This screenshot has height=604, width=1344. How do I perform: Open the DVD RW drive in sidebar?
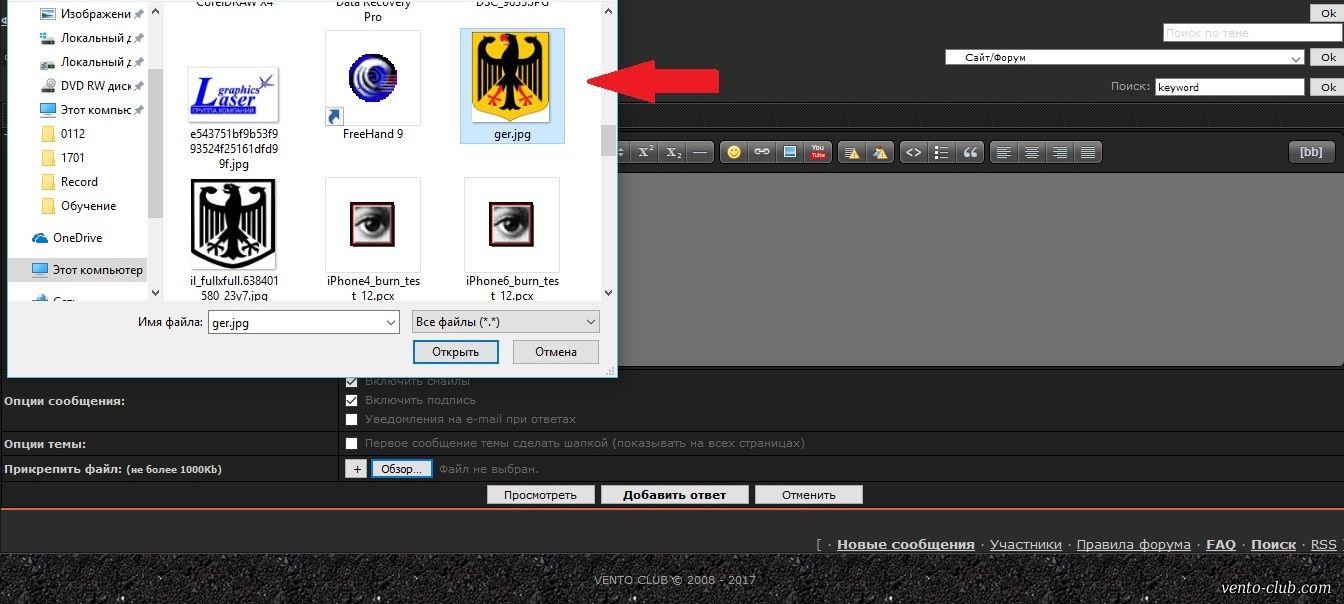[88, 86]
